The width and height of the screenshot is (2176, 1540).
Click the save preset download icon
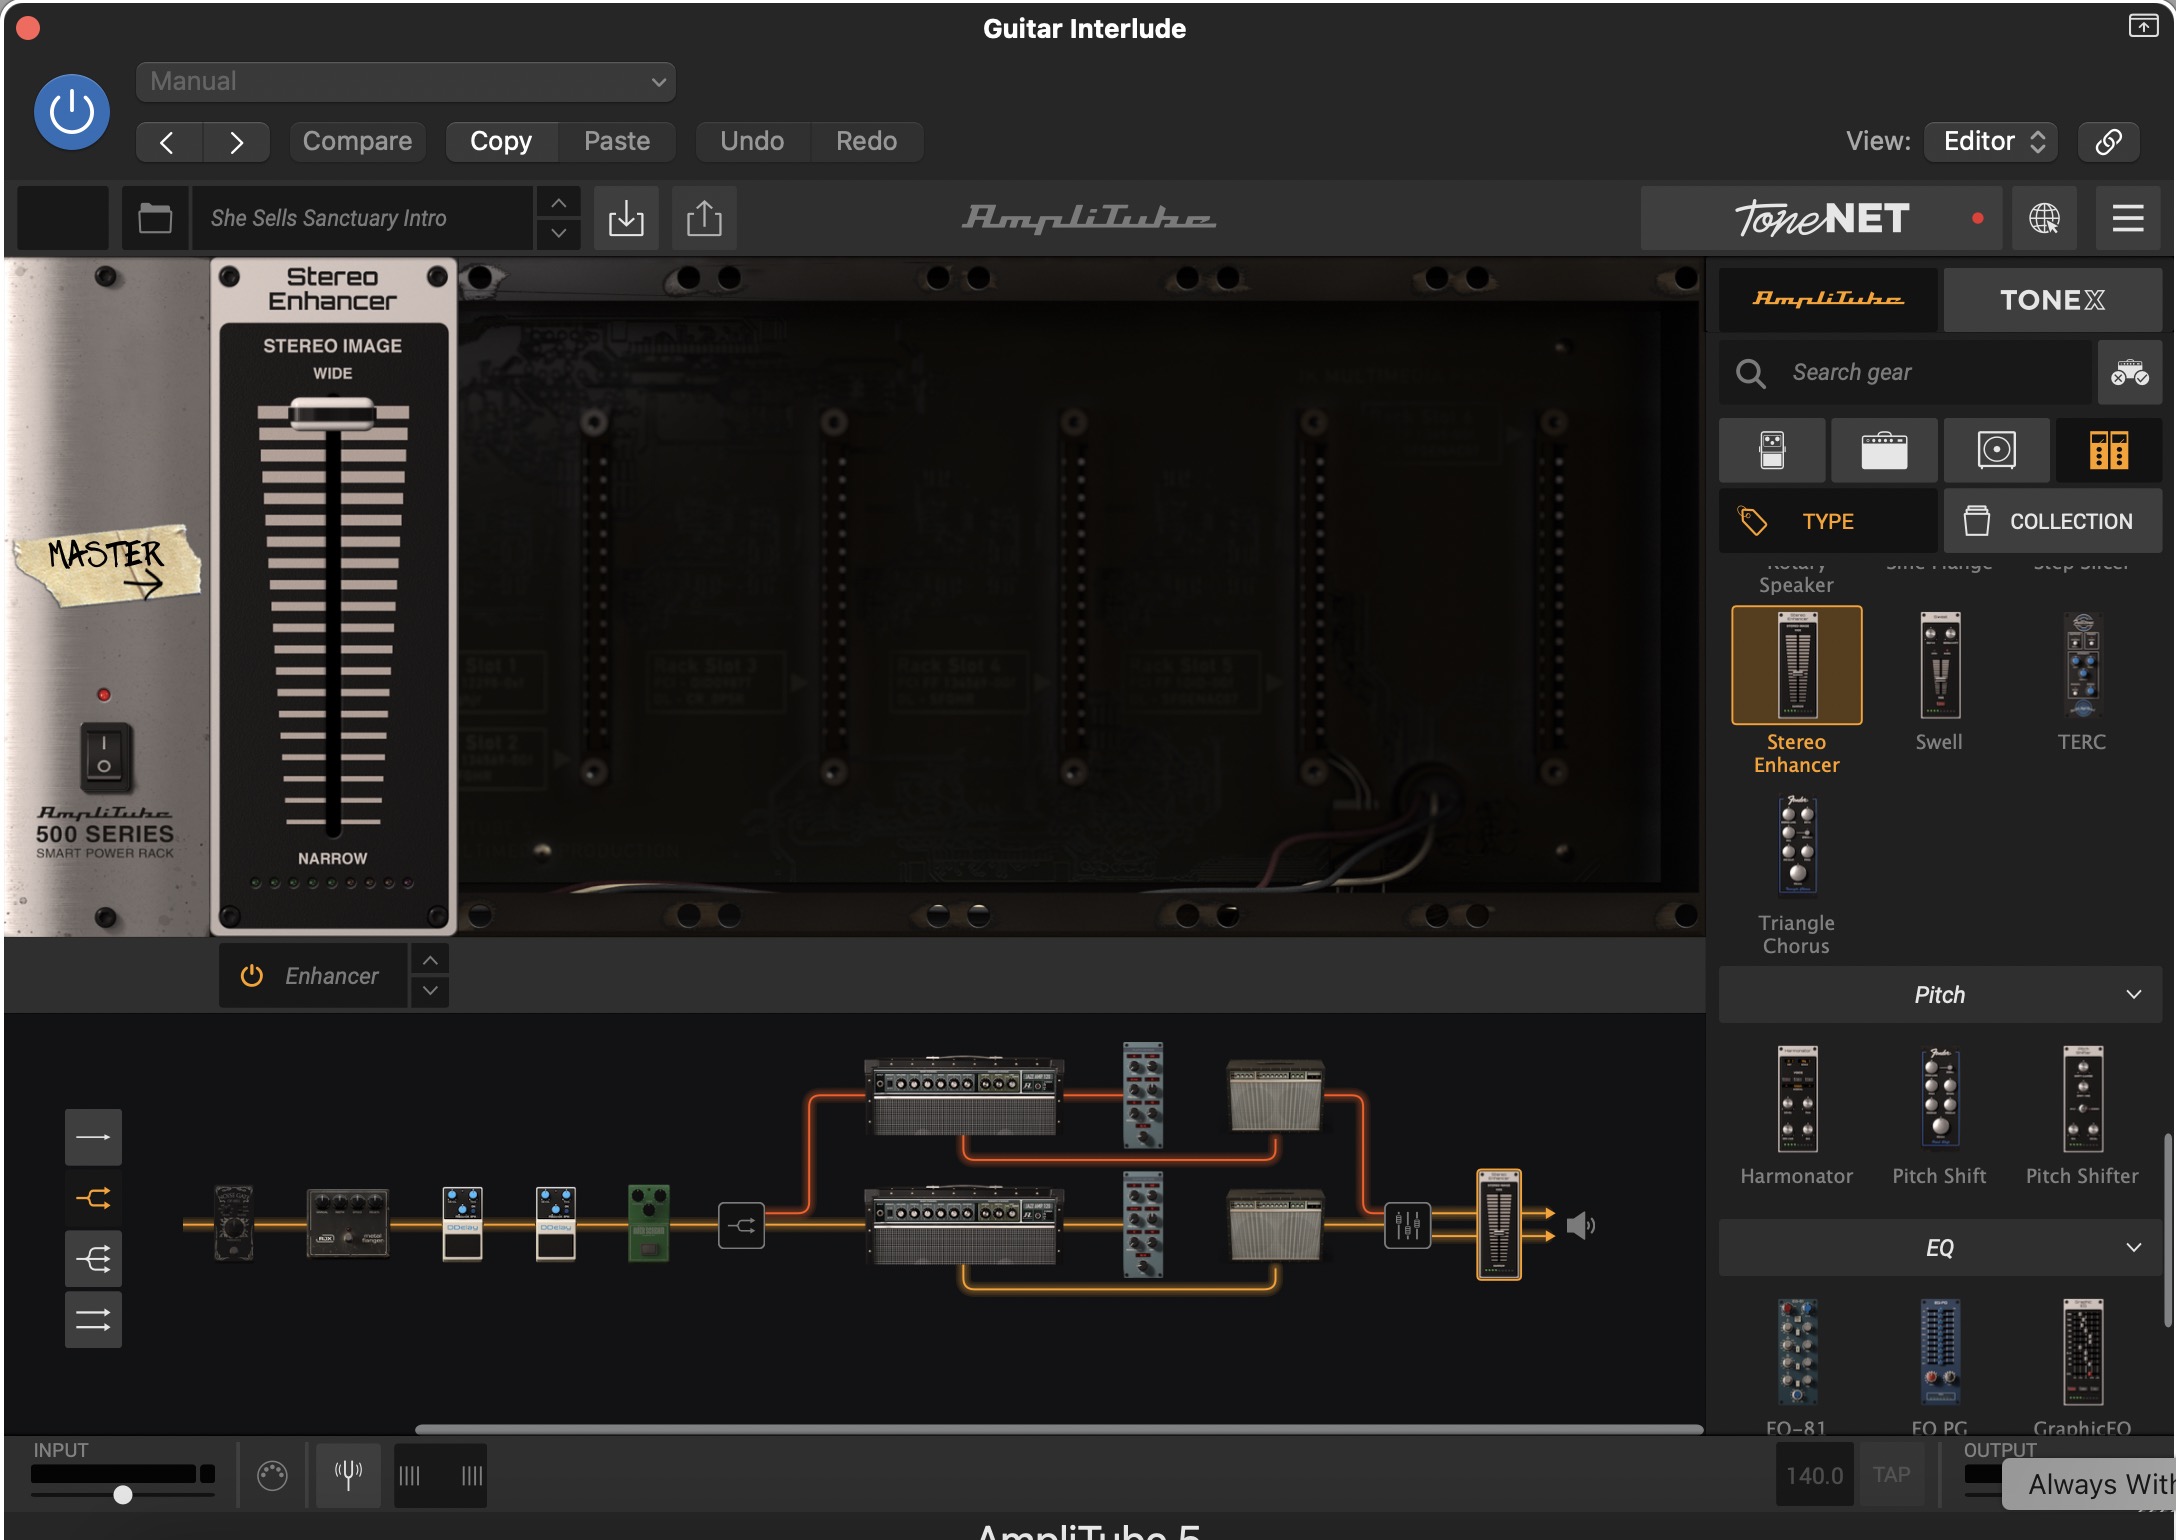tap(626, 218)
